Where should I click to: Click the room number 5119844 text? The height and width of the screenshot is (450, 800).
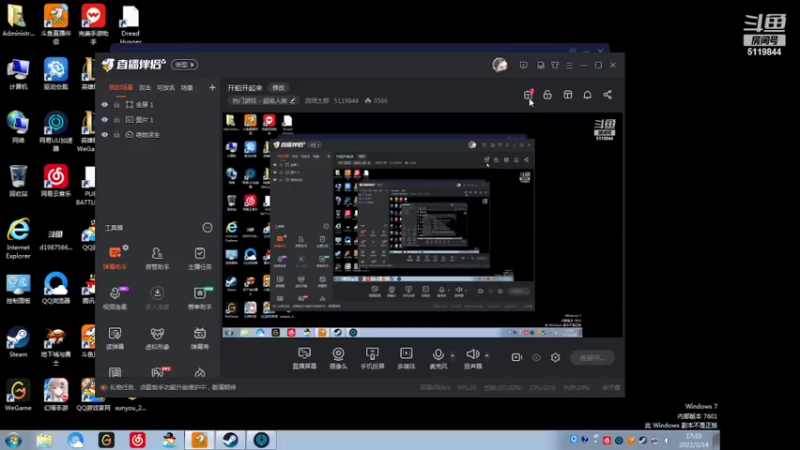(346, 101)
